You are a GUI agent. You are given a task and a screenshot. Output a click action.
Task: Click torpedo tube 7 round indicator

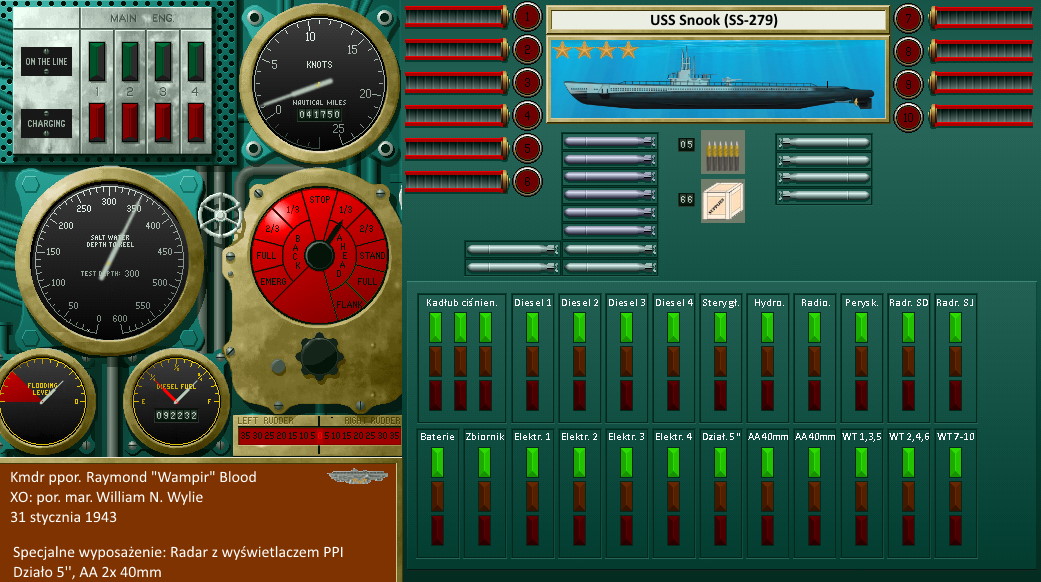(908, 17)
